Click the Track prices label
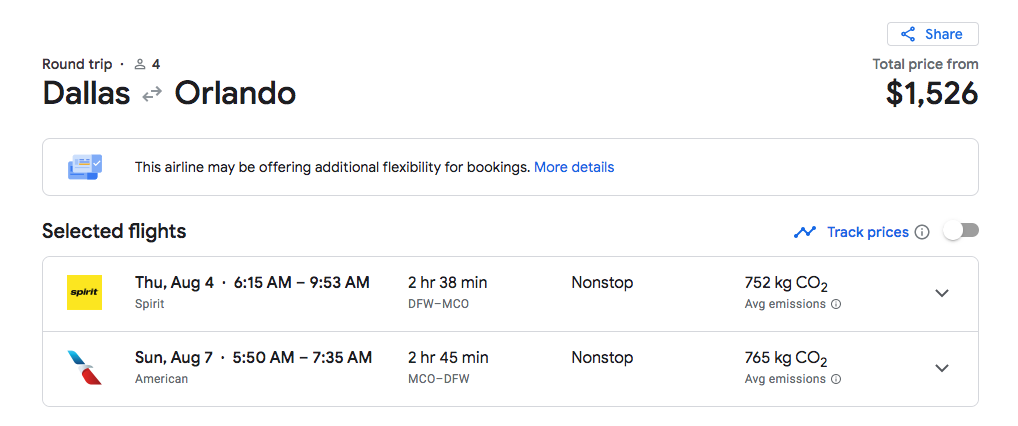 click(x=867, y=232)
